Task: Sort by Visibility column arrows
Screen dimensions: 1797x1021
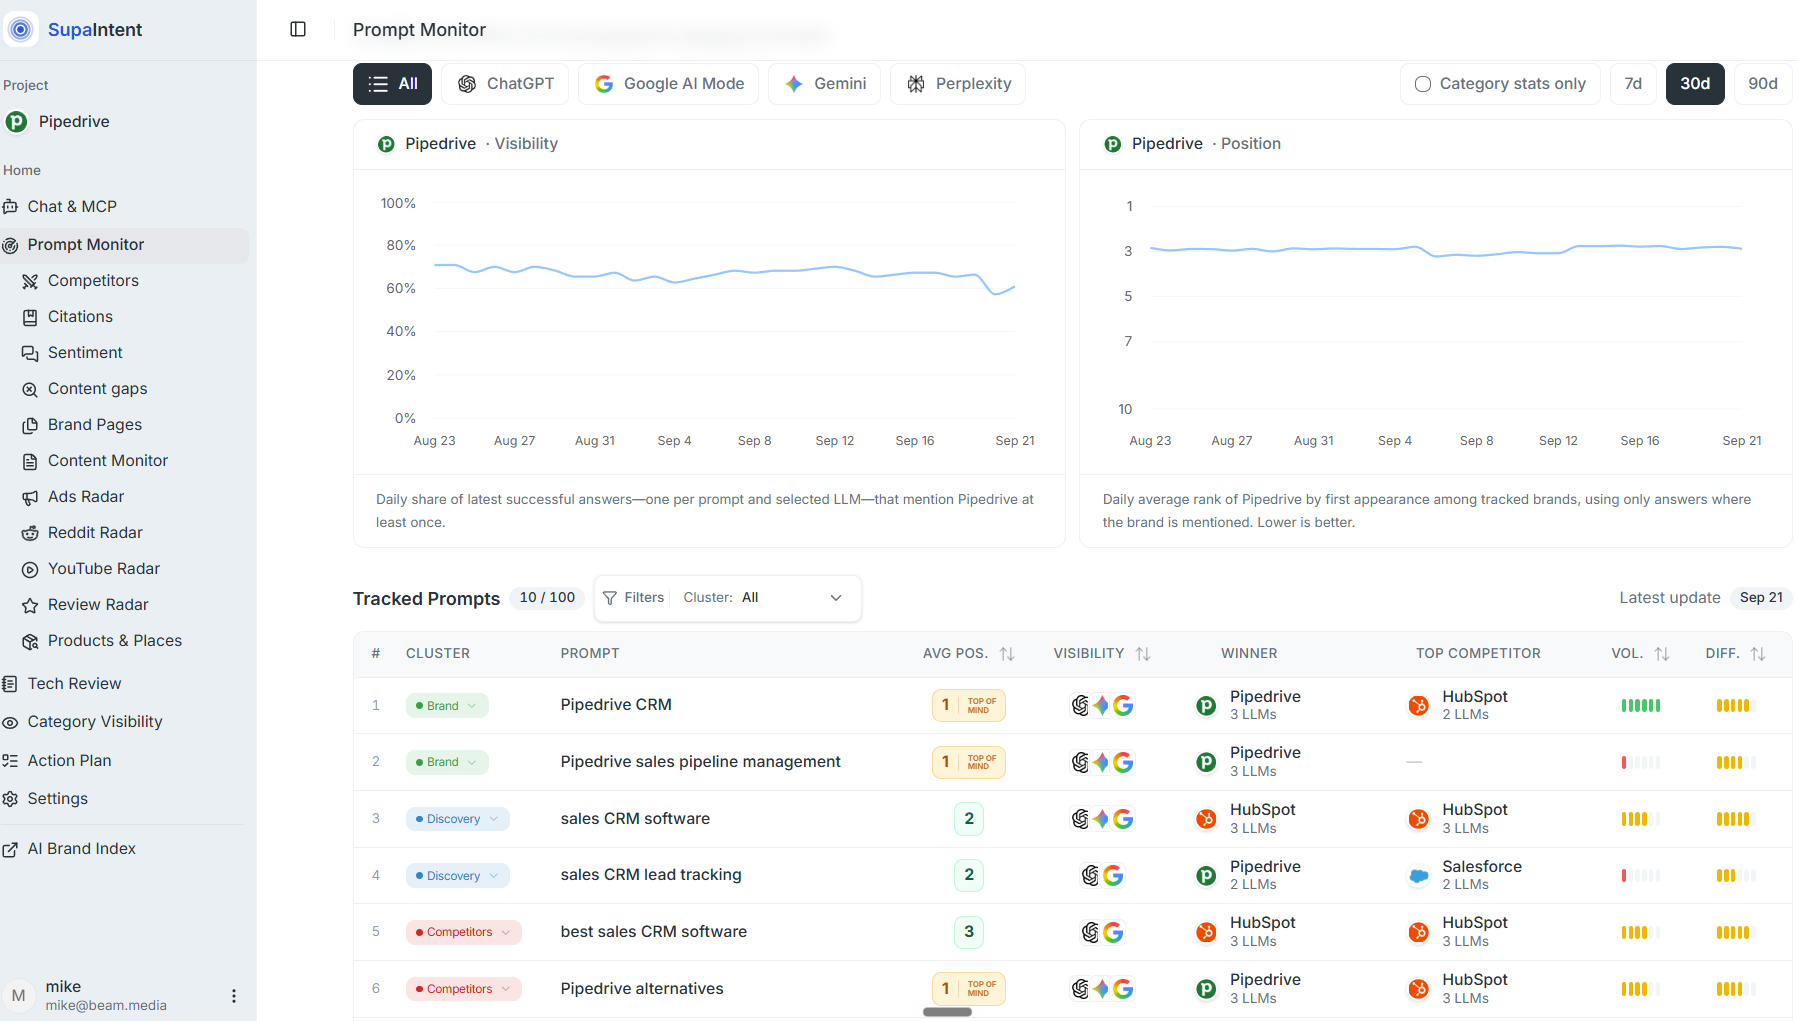Action: [1143, 653]
